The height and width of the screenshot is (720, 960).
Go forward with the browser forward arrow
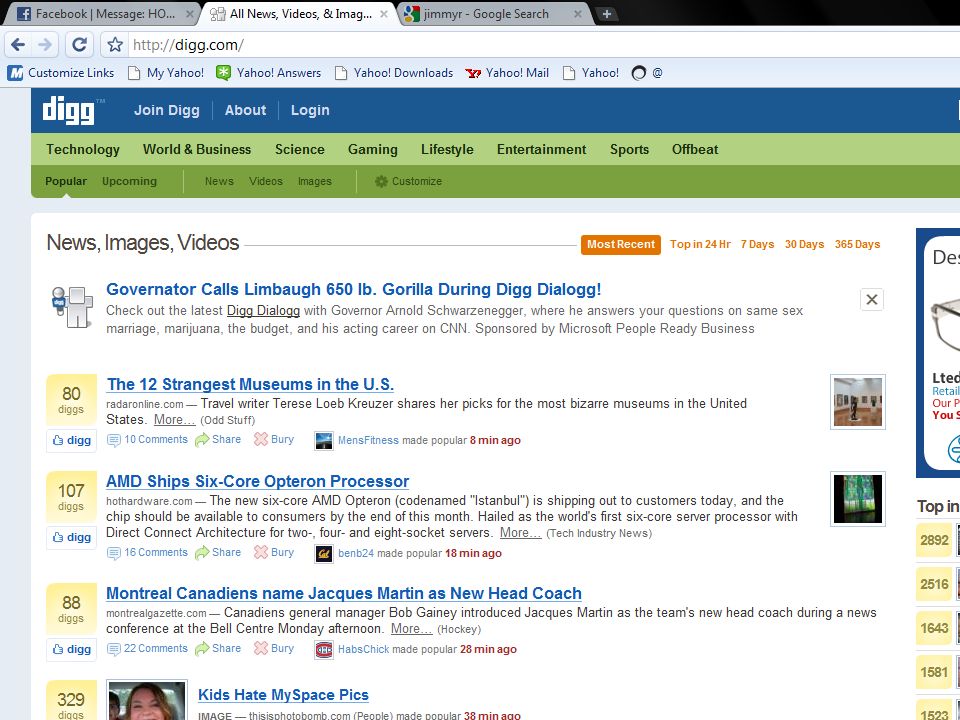45,45
